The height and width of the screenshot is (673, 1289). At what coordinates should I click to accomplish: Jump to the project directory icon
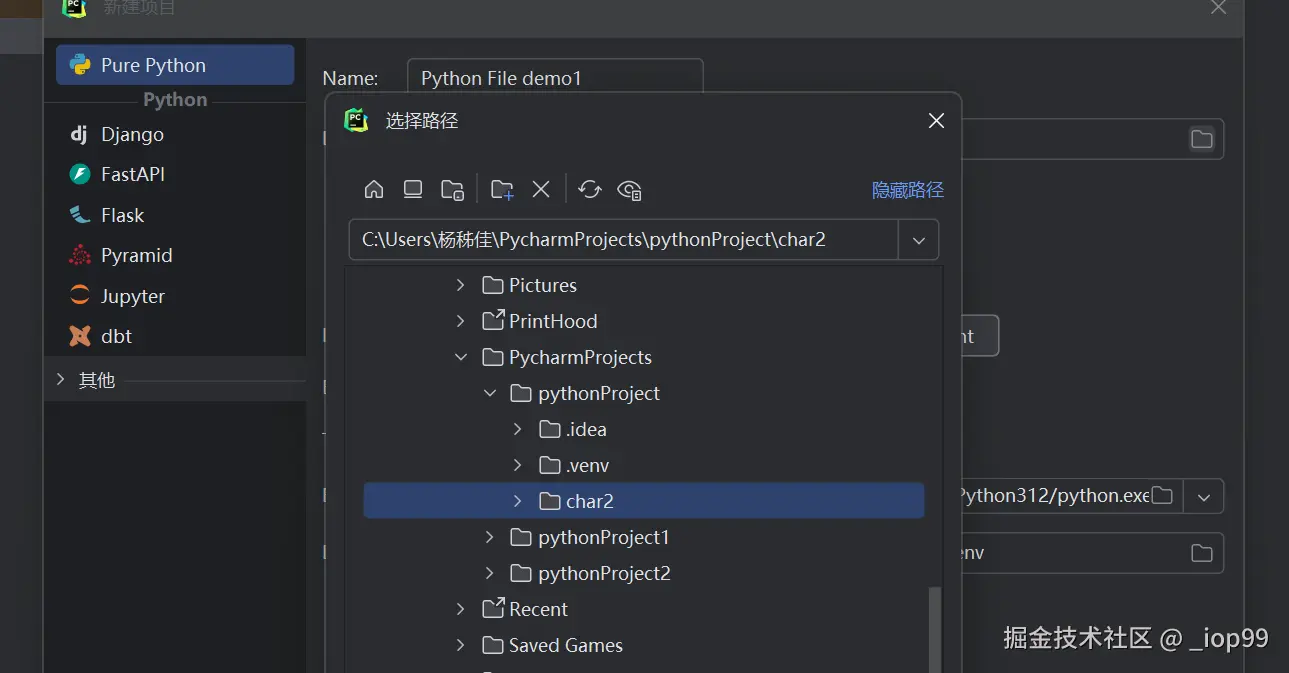click(452, 189)
